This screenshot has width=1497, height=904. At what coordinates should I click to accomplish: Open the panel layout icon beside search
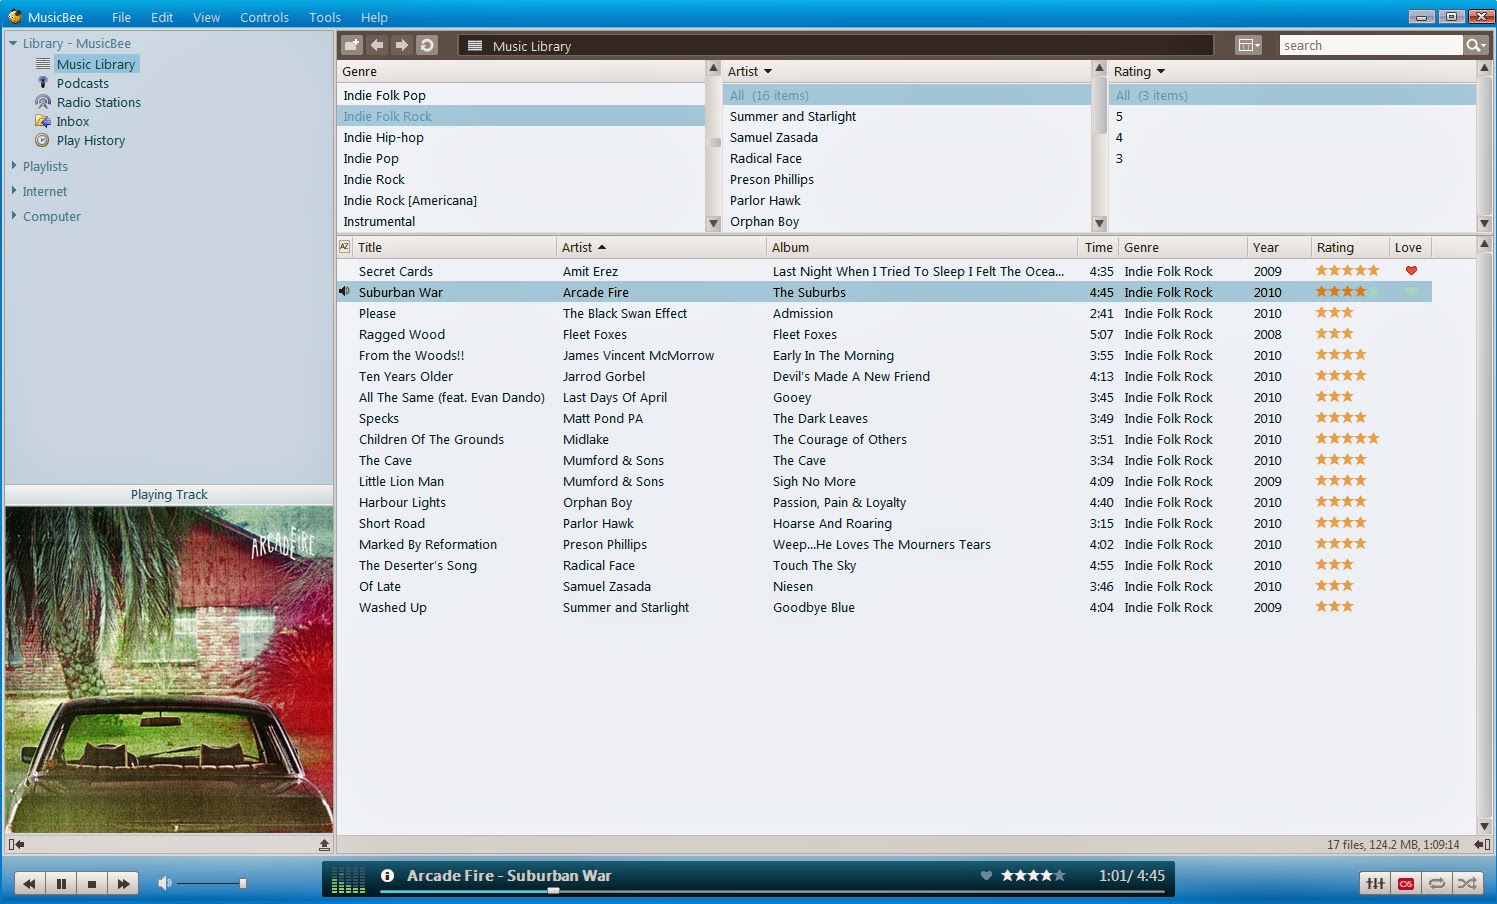click(1248, 45)
